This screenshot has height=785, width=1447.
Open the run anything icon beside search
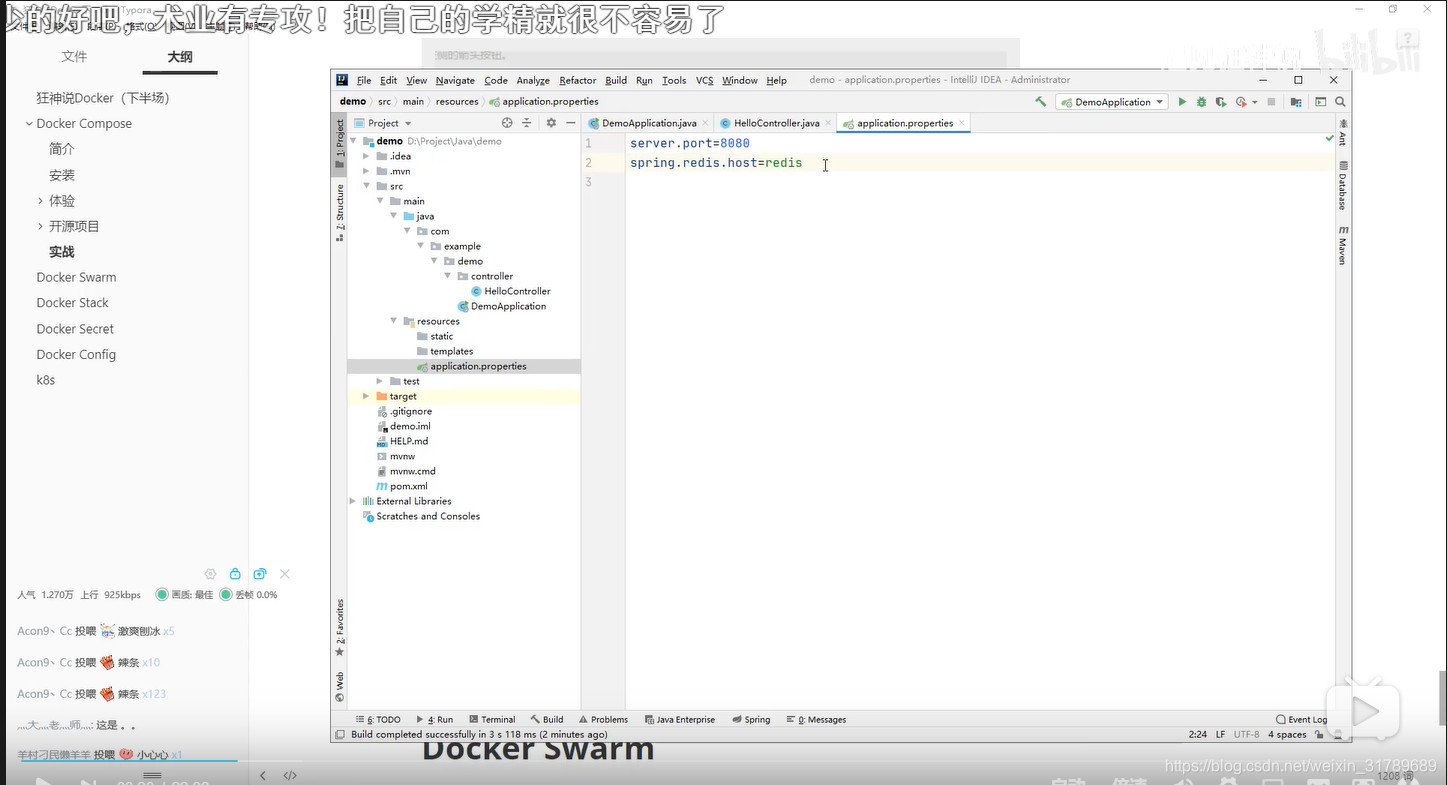[1320, 102]
